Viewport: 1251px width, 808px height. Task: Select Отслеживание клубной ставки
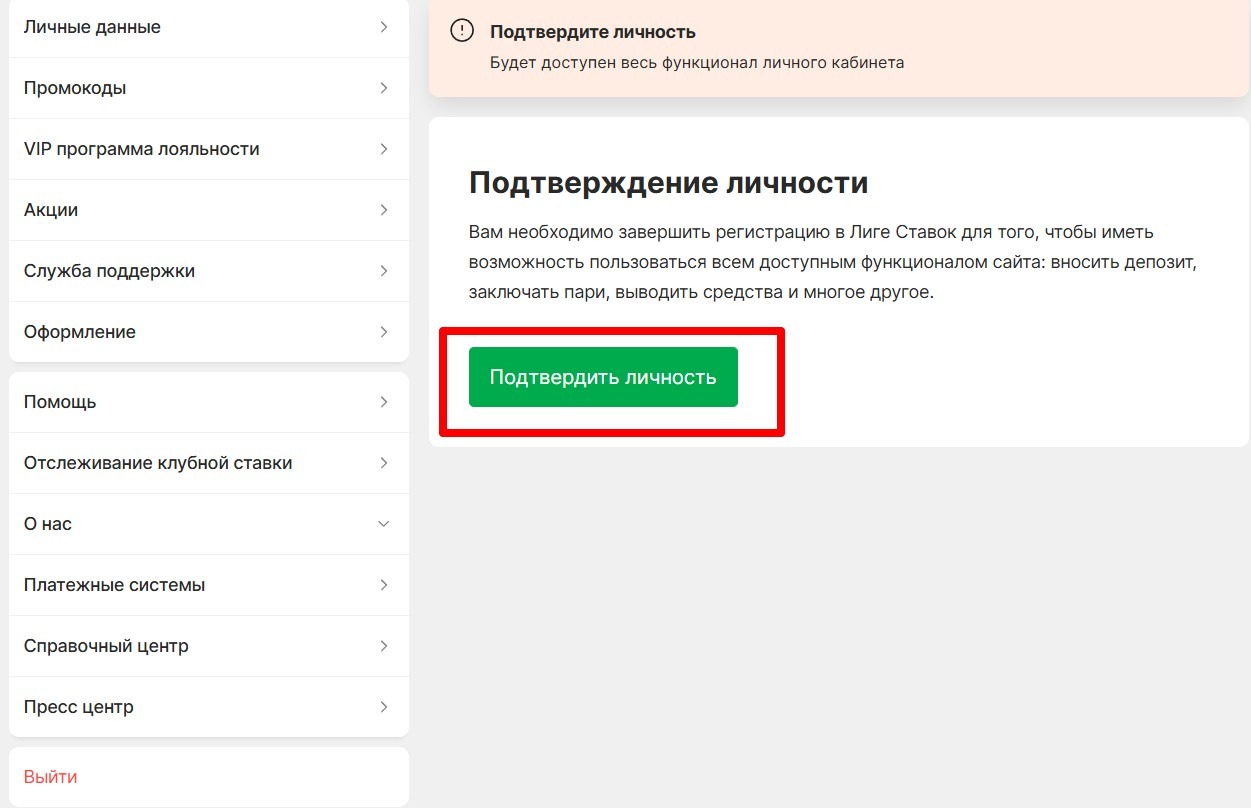point(157,462)
